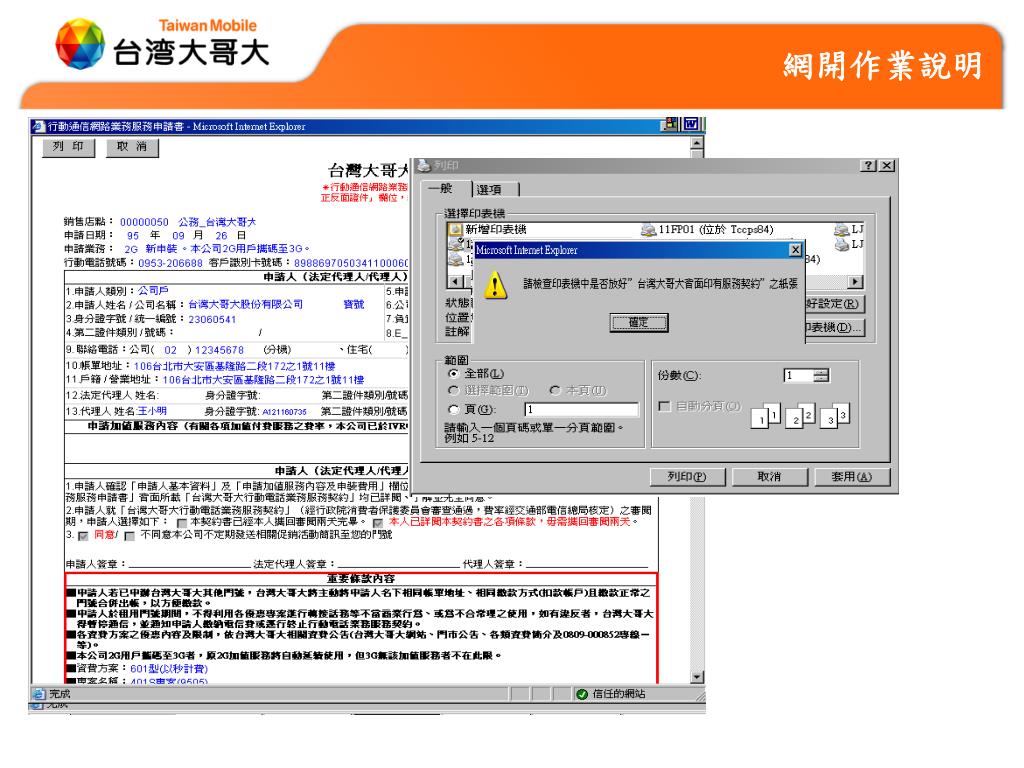This screenshot has width=1024, height=768.
Task: Click uniform number 23060541
Action: [212, 319]
